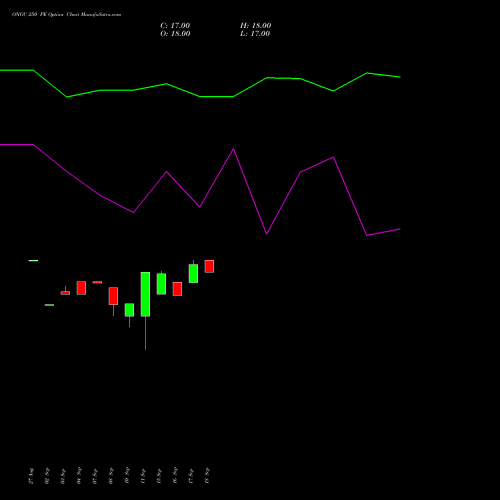Click the flat green dash candle for 02 Sep

coord(49,305)
